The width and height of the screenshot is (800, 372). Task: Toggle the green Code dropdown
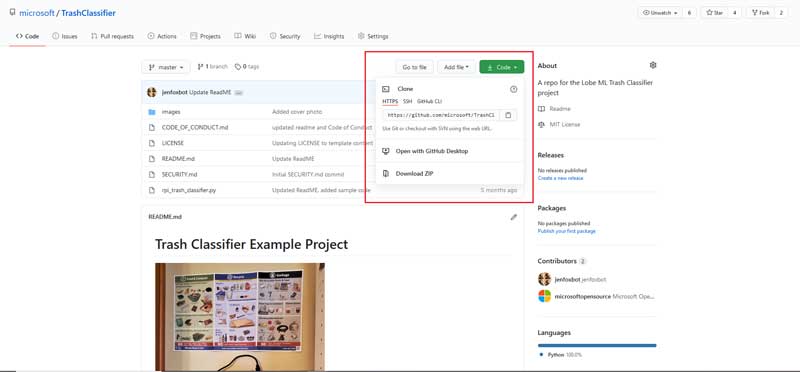pyautogui.click(x=502, y=67)
